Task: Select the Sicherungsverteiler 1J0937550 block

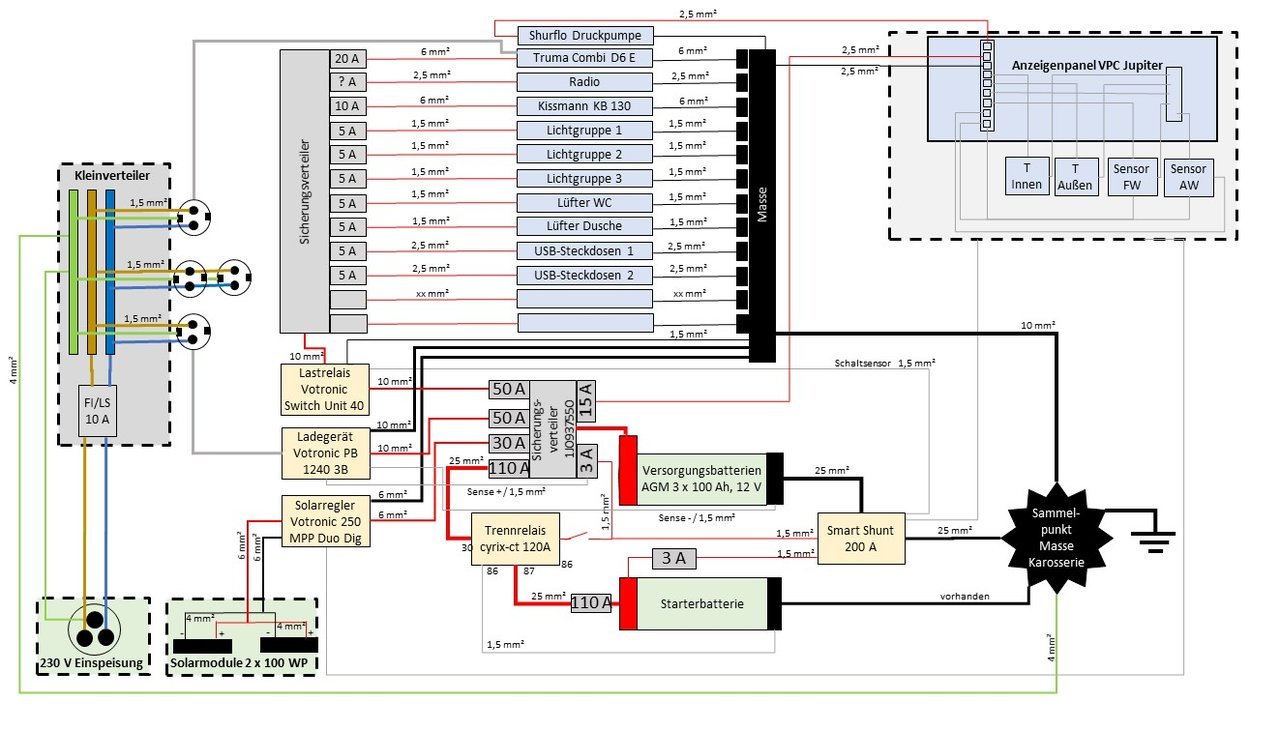Action: pos(552,428)
